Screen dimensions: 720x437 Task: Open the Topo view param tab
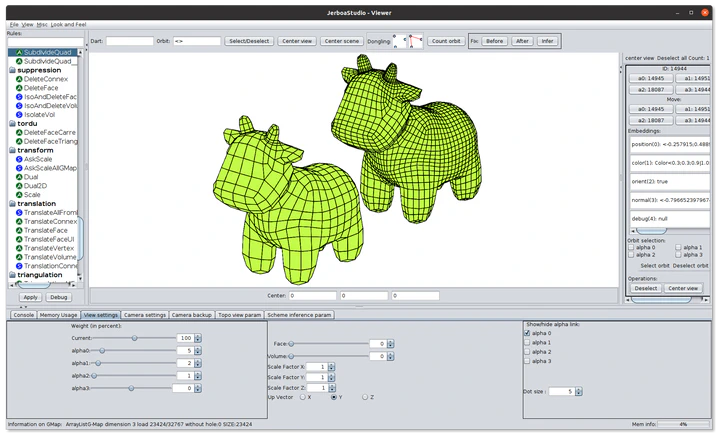click(240, 315)
